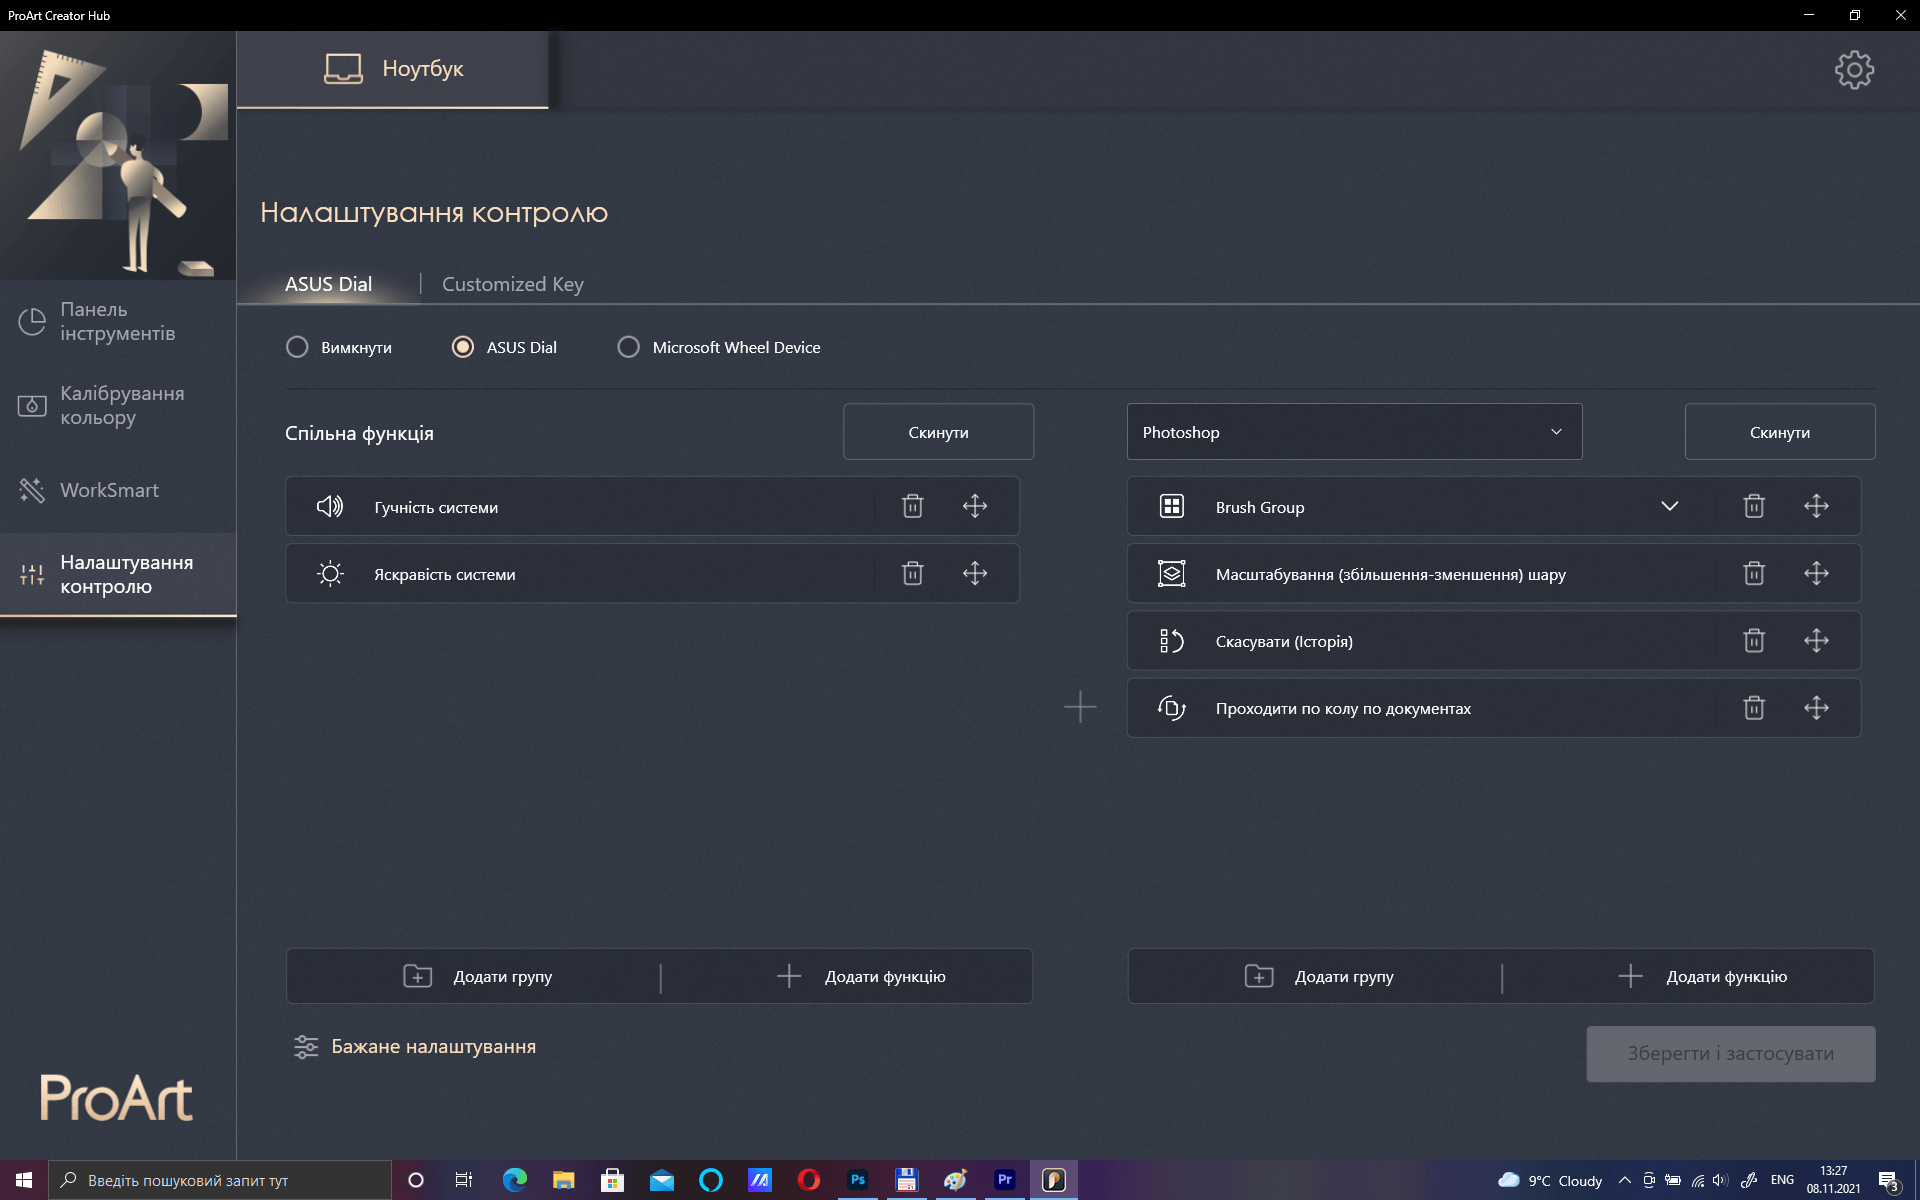1920x1200 pixels.
Task: Click the Windows taskbar search field
Action: (x=220, y=1180)
